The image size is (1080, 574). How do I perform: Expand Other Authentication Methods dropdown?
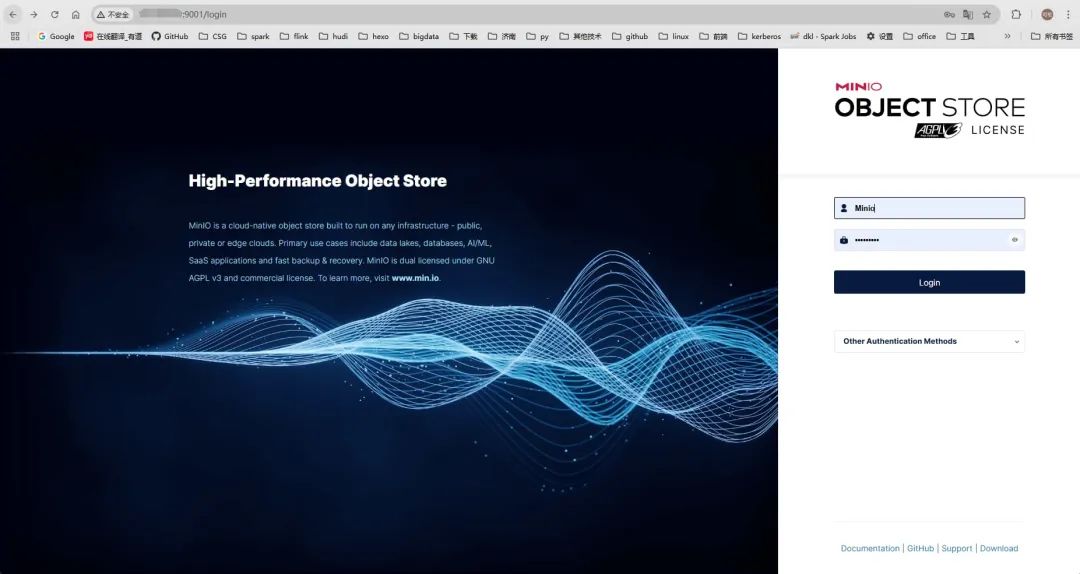(929, 341)
